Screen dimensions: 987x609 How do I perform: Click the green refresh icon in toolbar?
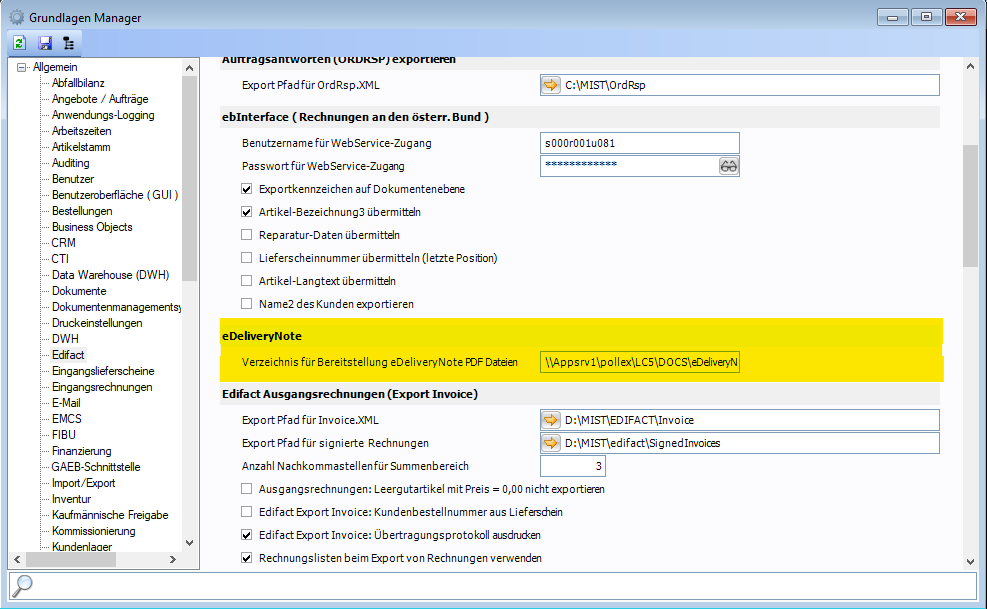(20, 43)
